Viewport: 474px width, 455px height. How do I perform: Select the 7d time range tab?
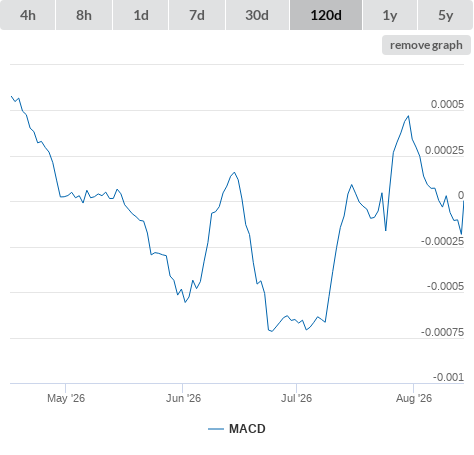(197, 15)
